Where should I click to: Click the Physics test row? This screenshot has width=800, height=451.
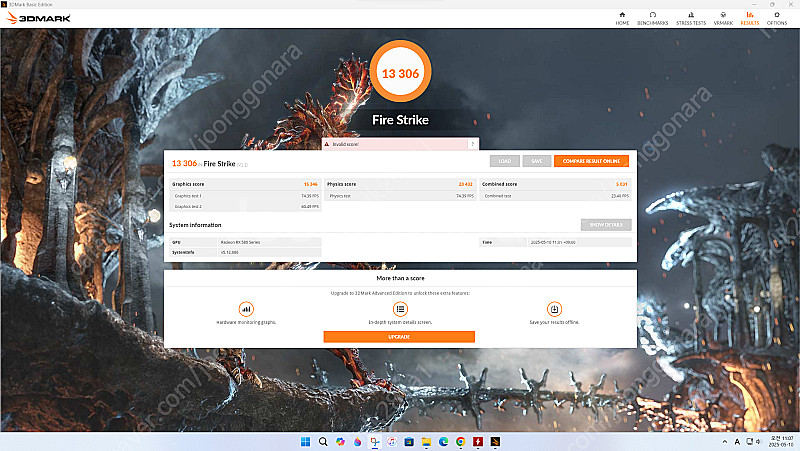click(401, 196)
